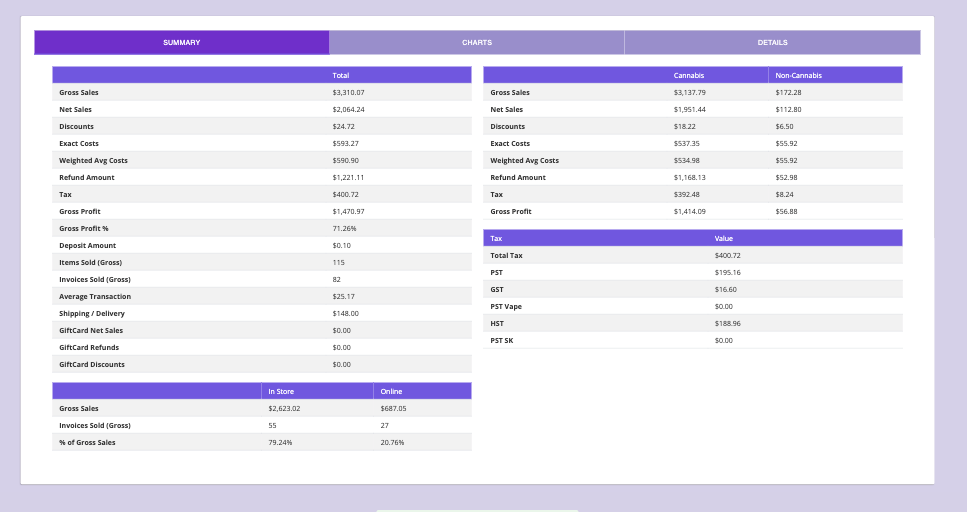The width and height of the screenshot is (967, 512).
Task: Select the Summary tab
Action: [182, 42]
